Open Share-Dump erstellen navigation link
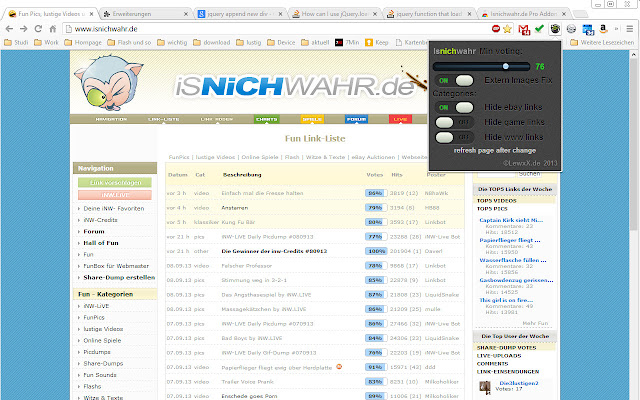 (x=119, y=278)
